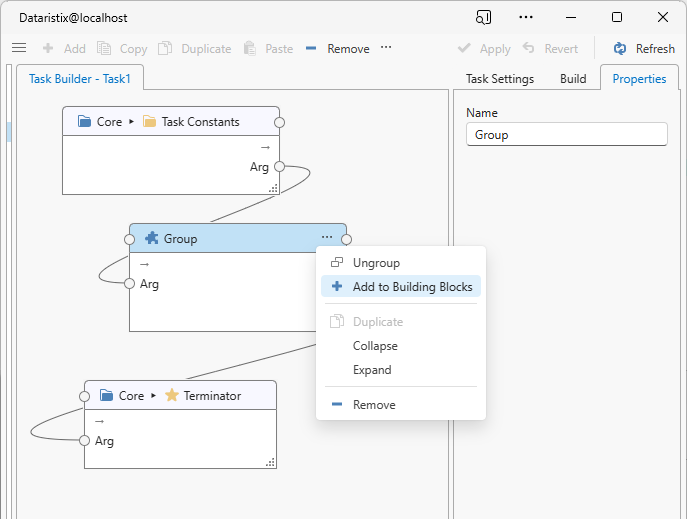The image size is (687, 519).
Task: Click the resize grip of Task Constants node
Action: [x=273, y=187]
